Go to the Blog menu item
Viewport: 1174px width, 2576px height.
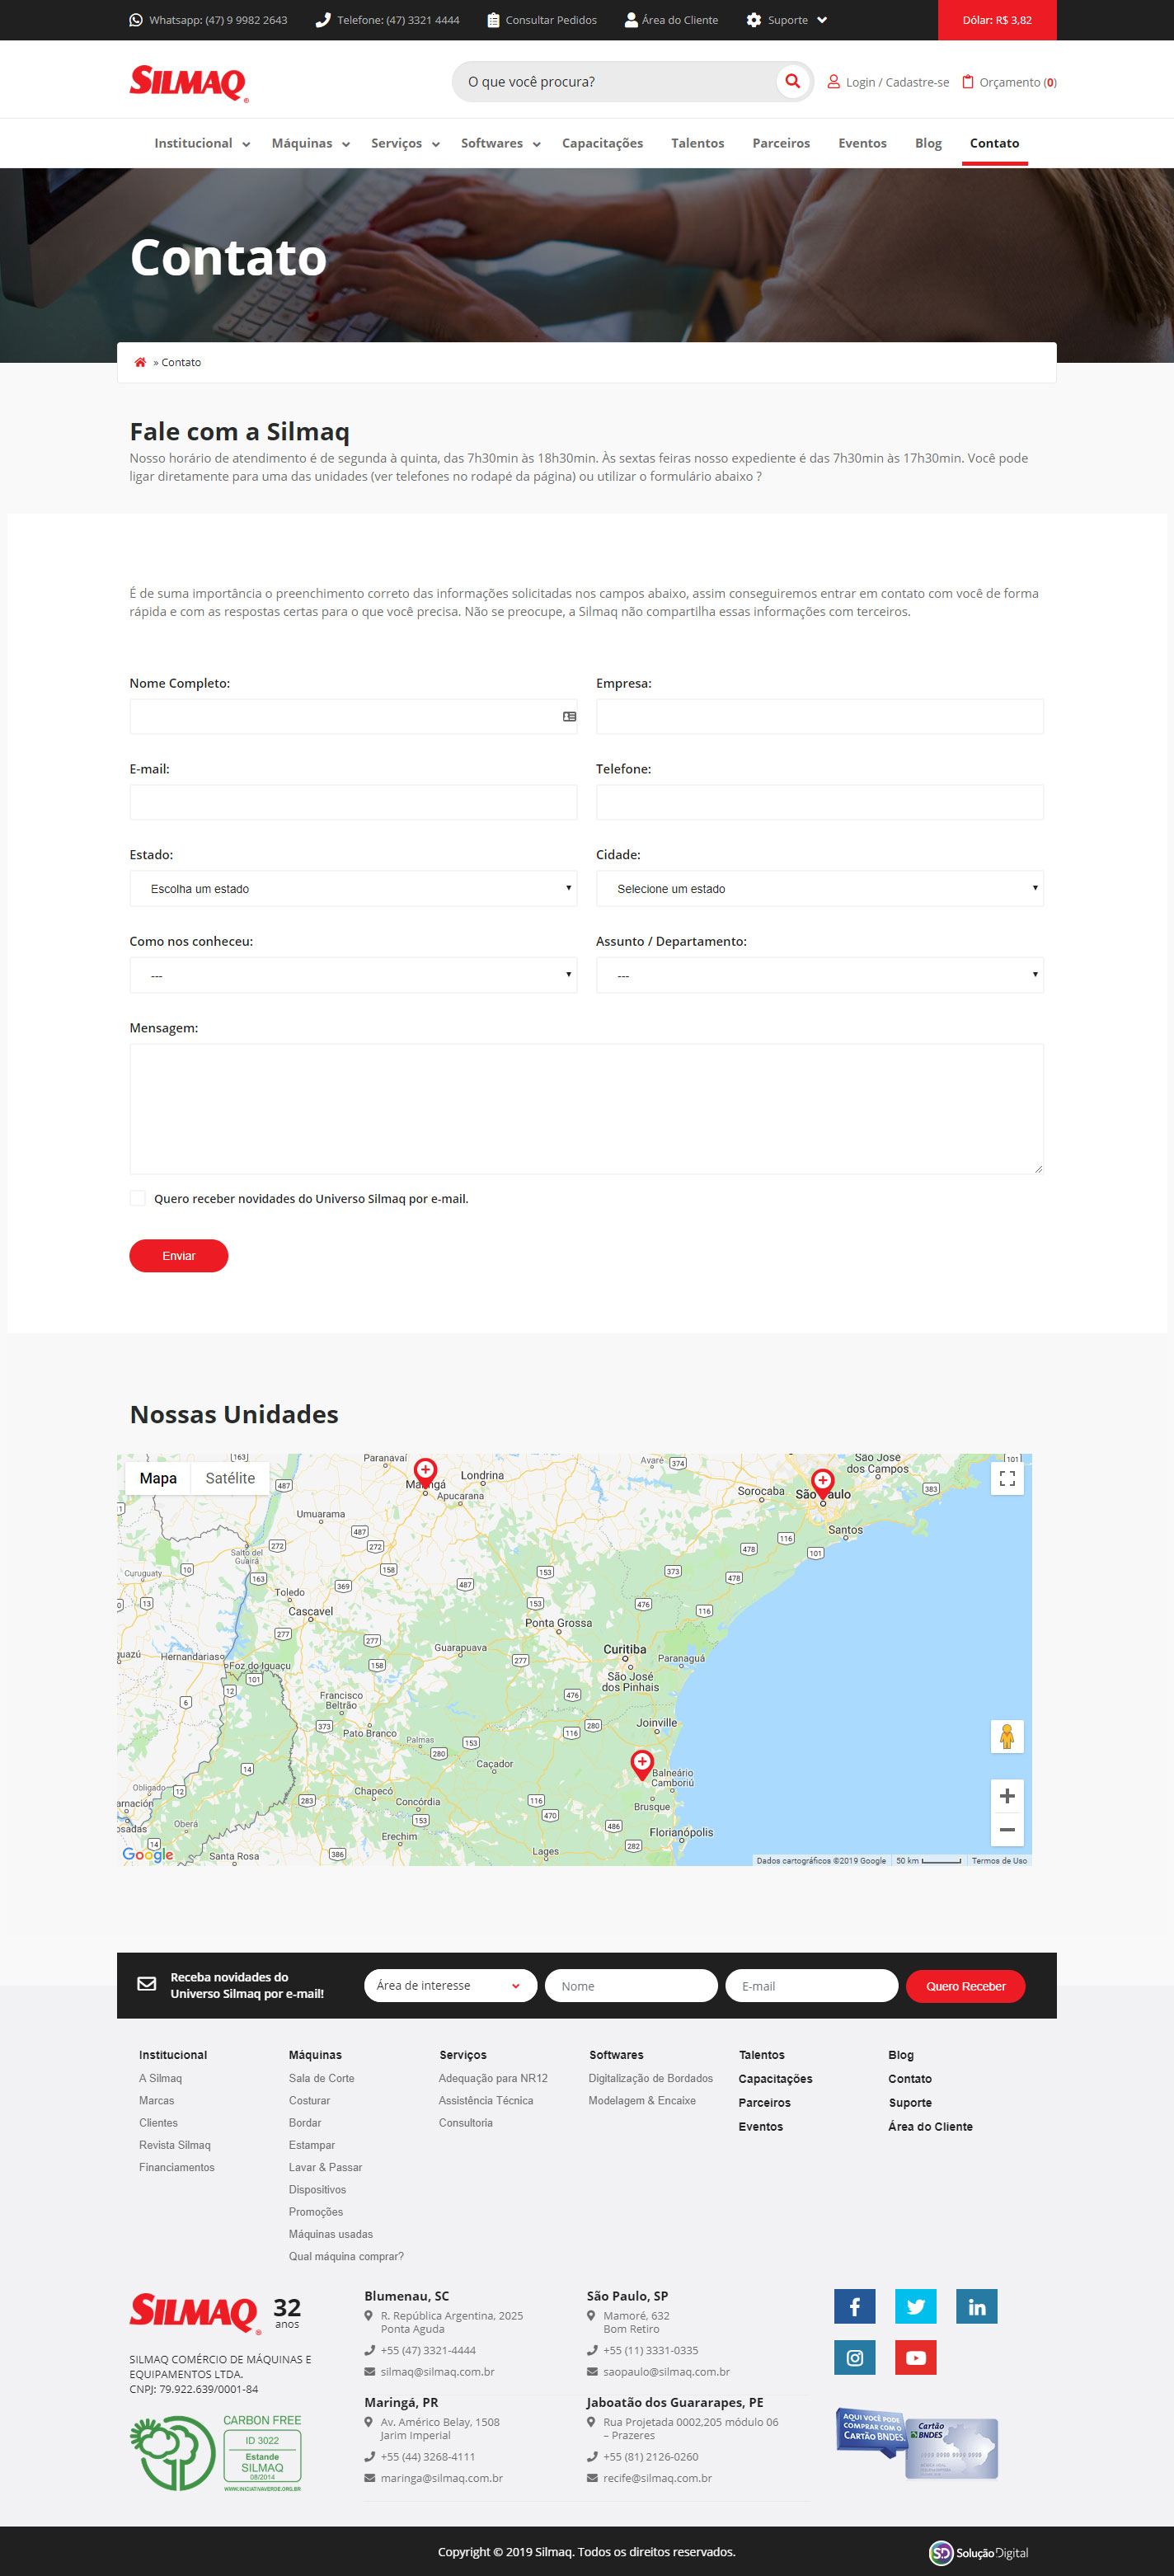point(928,143)
